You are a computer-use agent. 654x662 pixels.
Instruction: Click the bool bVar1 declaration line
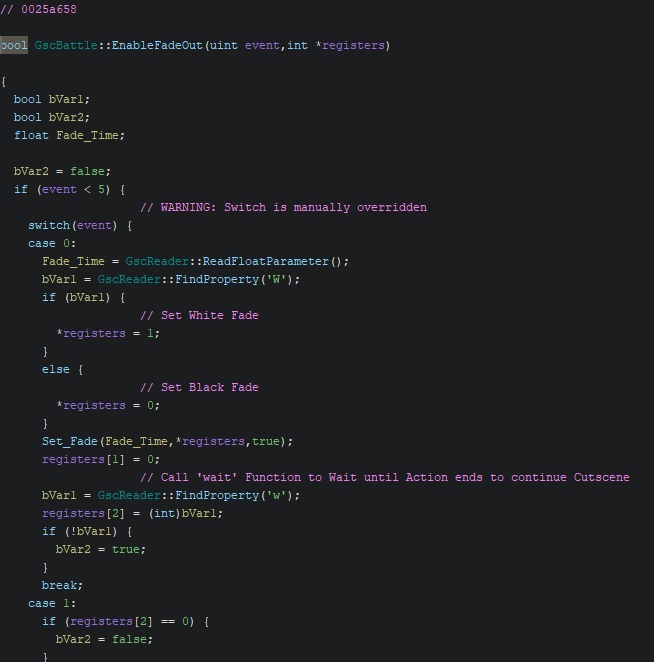[x=52, y=100]
